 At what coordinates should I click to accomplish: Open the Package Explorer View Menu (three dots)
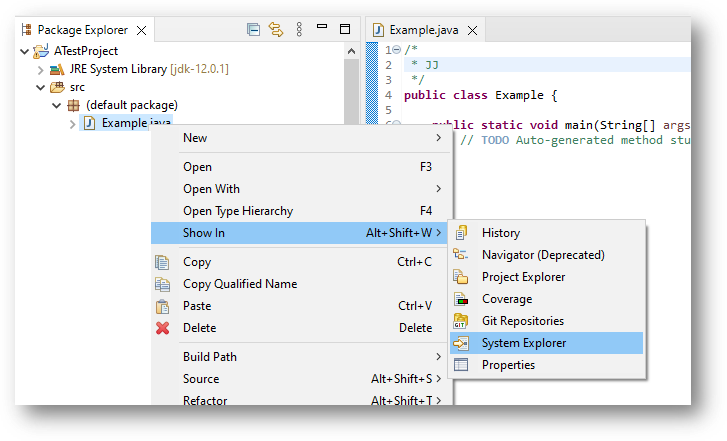click(299, 30)
